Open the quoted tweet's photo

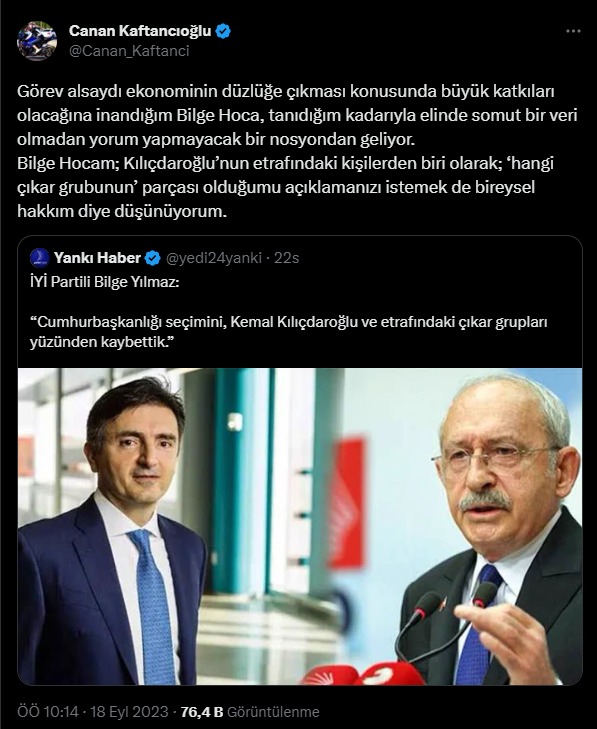[300, 526]
